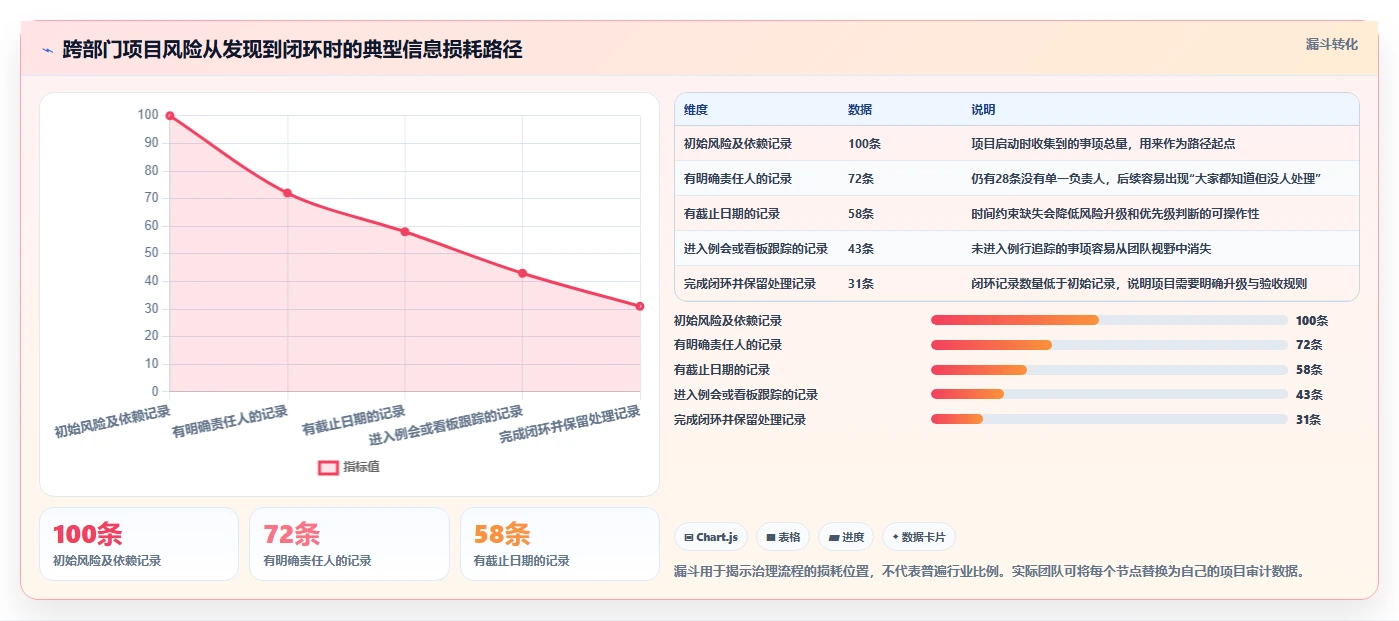The height and width of the screenshot is (621, 1399).
Task: Click x-axis label 有明确责任人的记录 on the chart
Action: 230,421
